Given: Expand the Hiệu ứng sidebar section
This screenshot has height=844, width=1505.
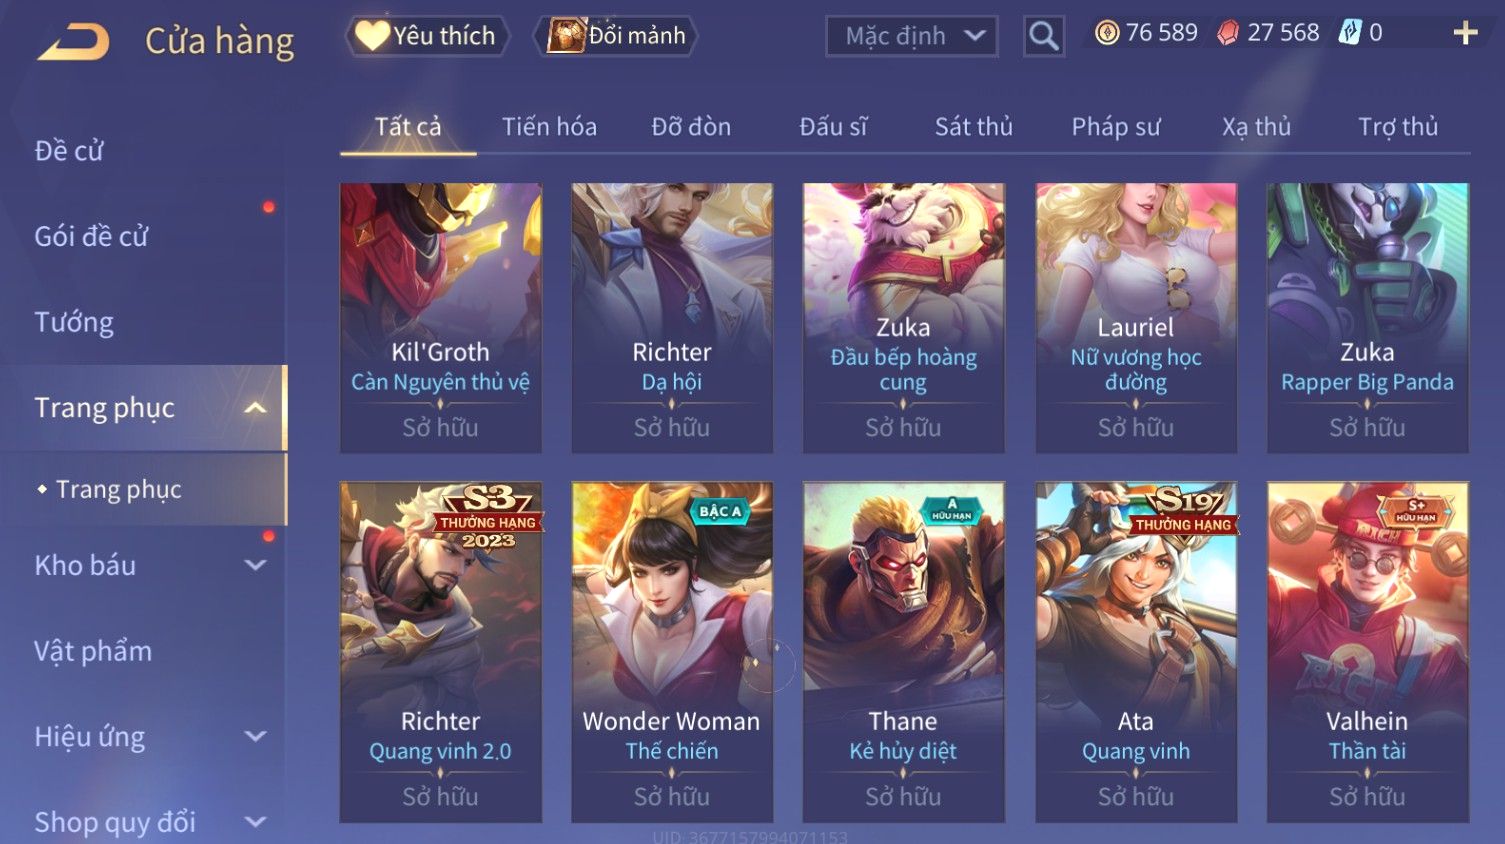Looking at the screenshot, I should 255,736.
